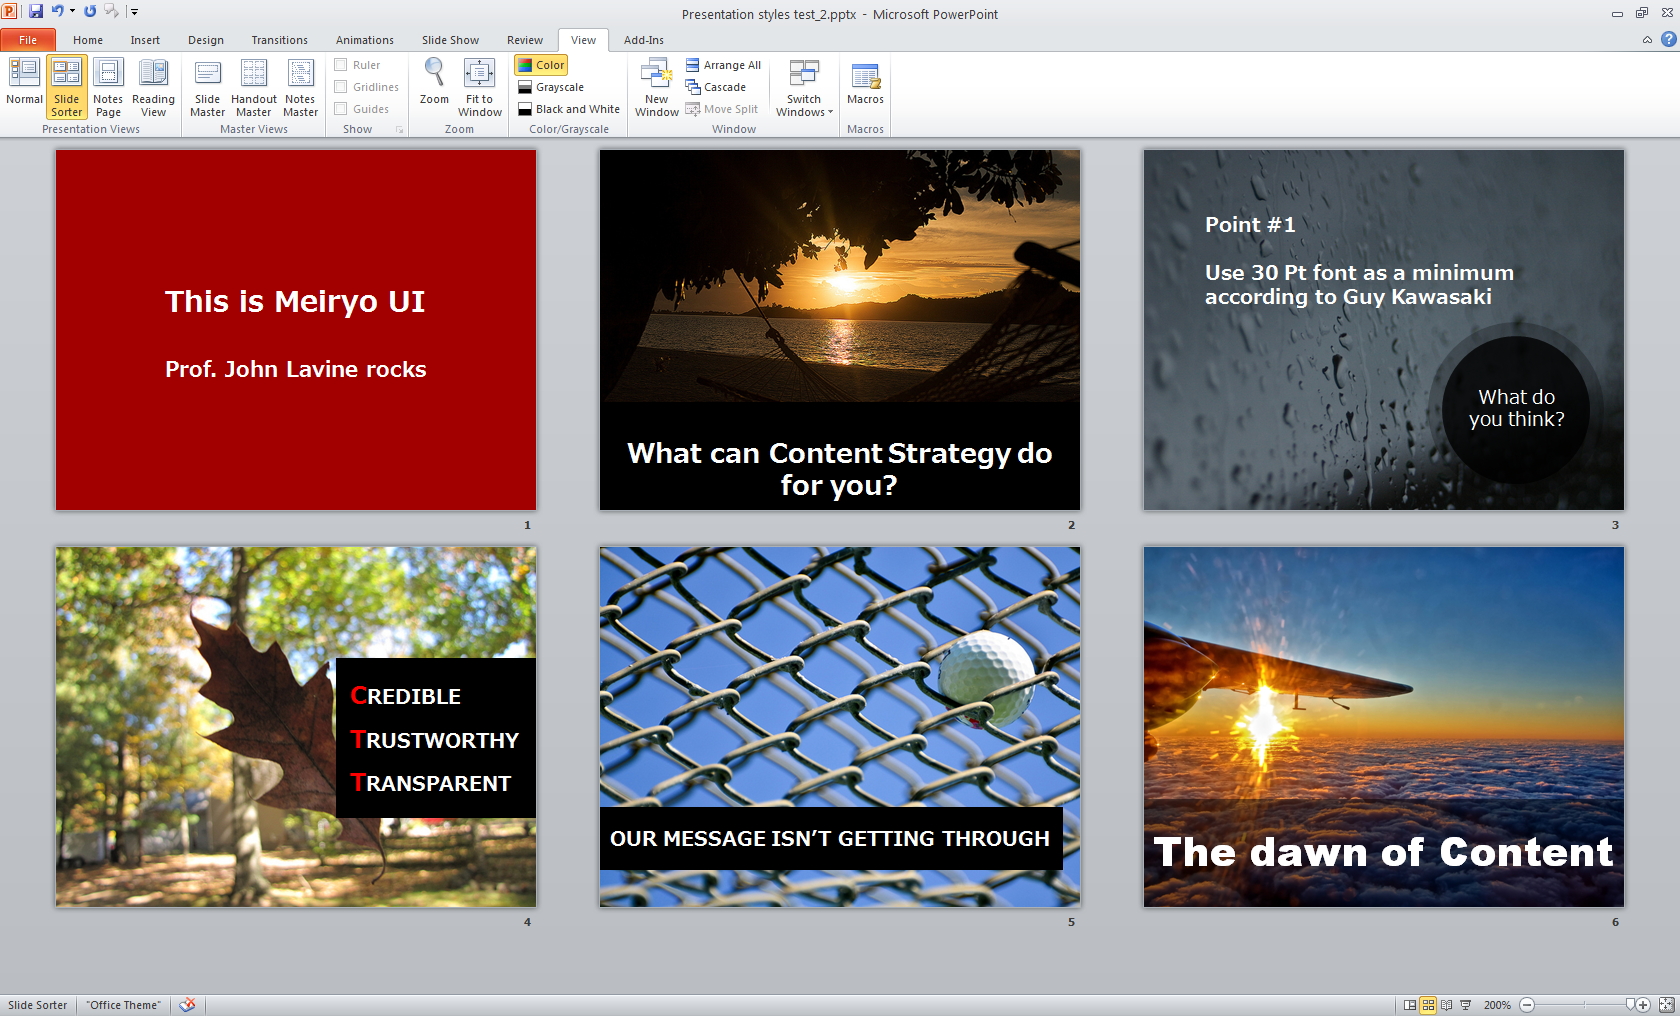Expand the Switch Windows dropdown
This screenshot has width=1680, height=1016.
(x=804, y=87)
